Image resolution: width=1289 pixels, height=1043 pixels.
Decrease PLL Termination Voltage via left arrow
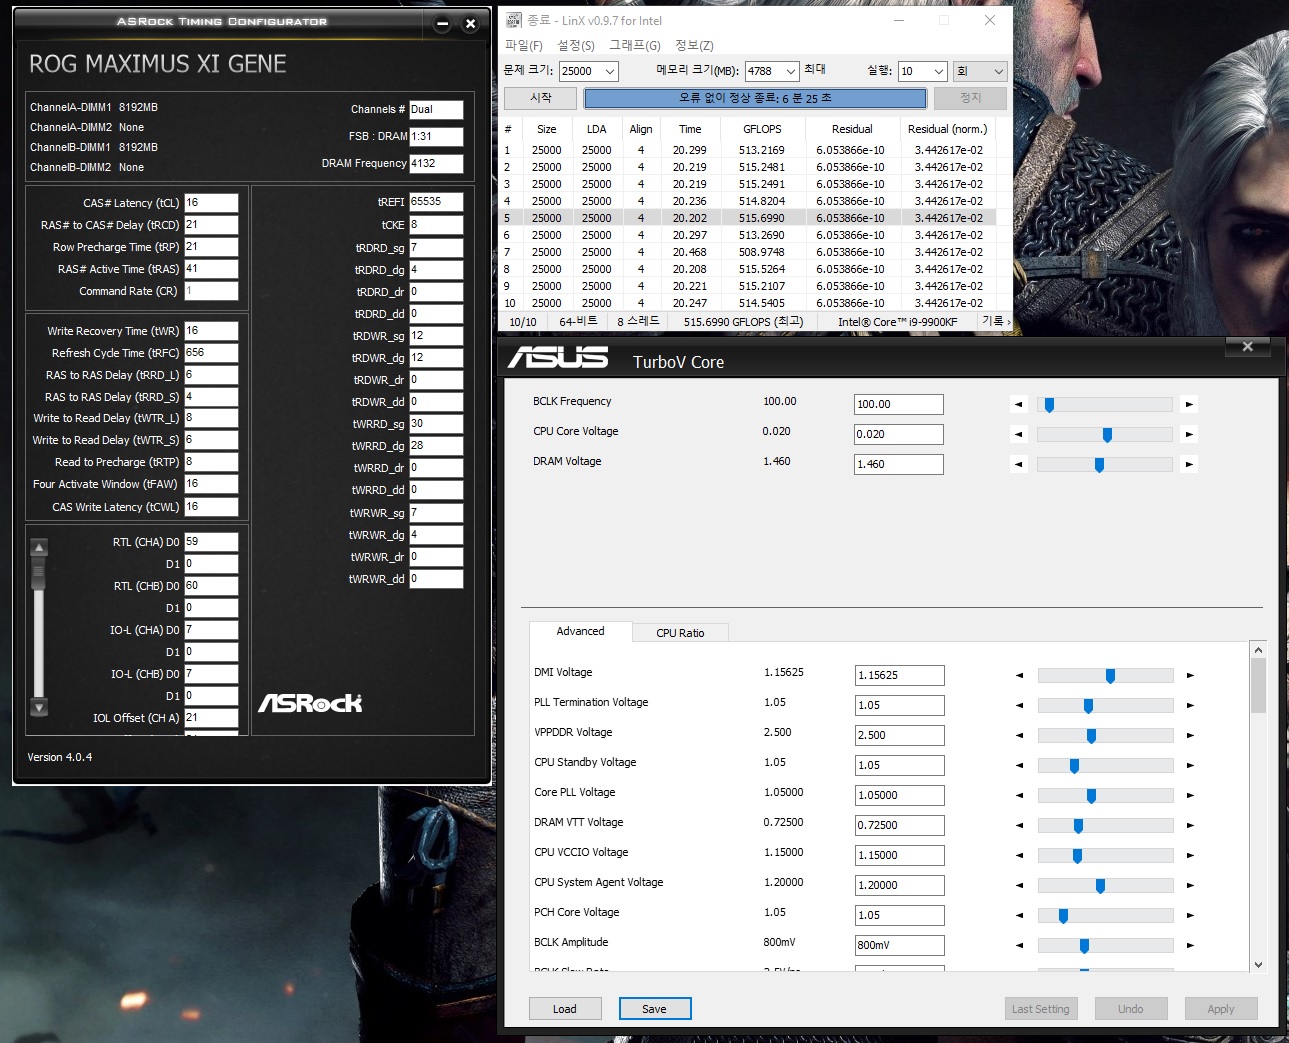pos(1020,705)
